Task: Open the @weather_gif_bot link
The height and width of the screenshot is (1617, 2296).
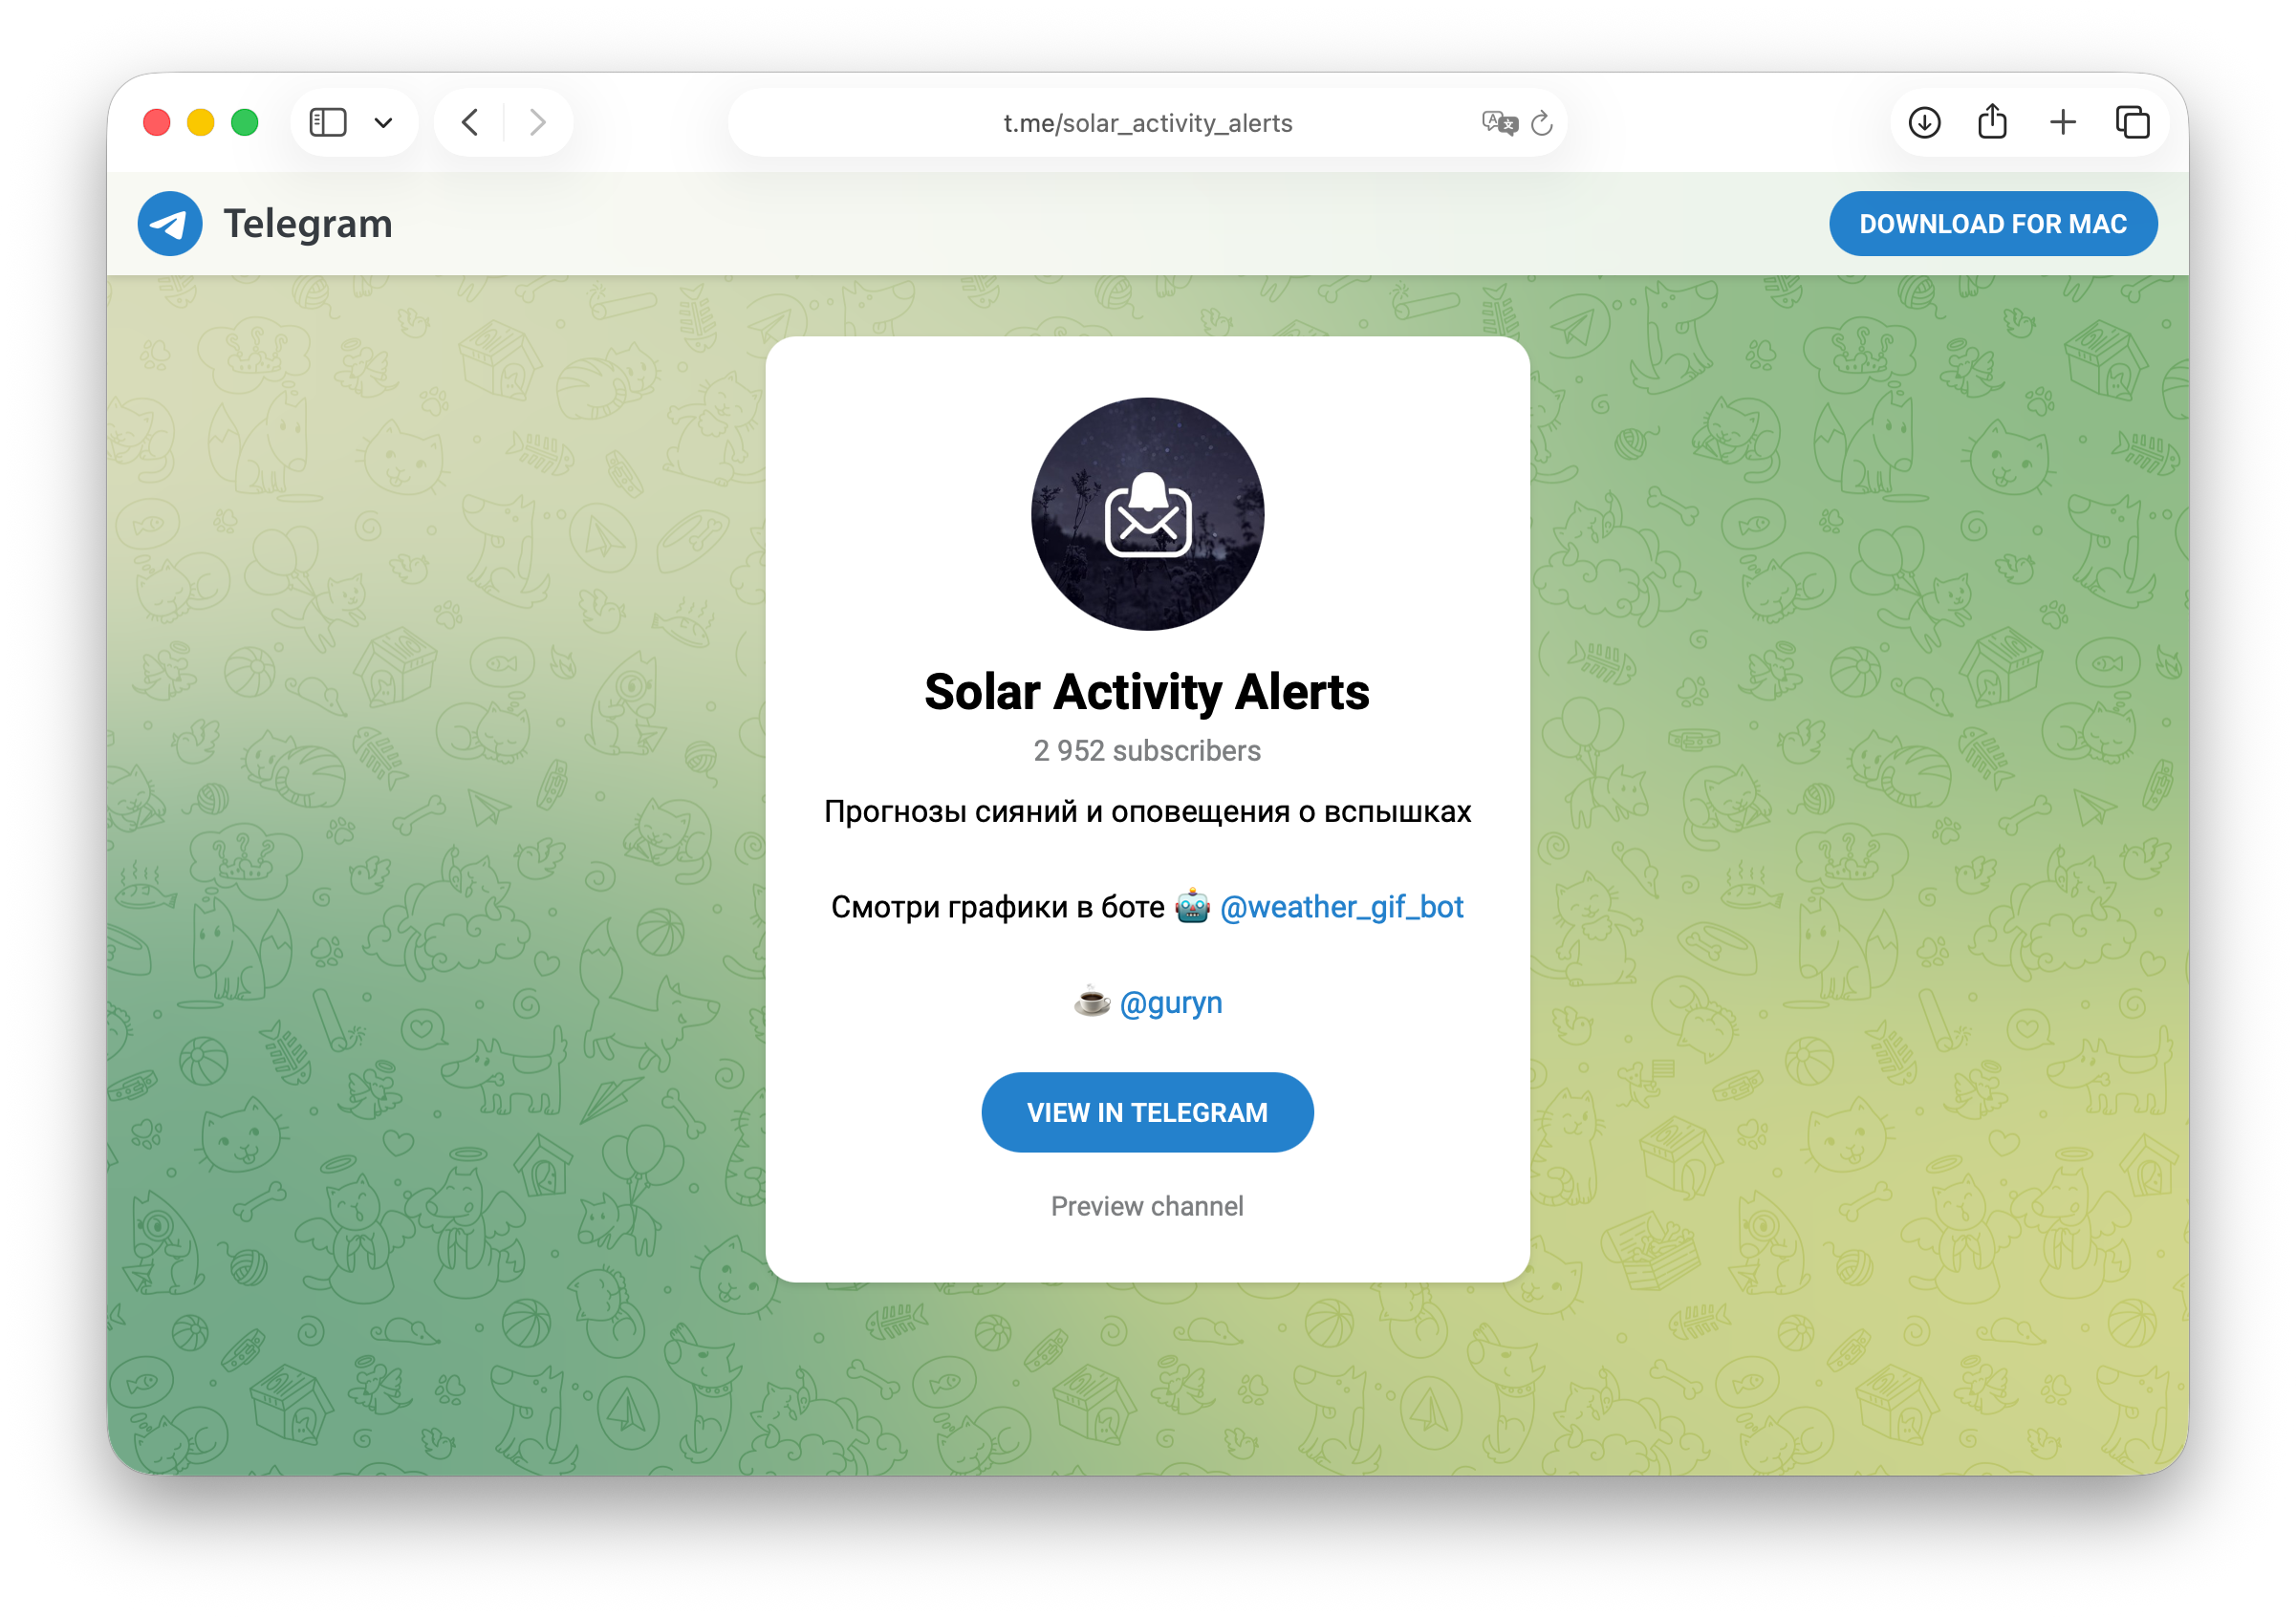Action: 1341,907
